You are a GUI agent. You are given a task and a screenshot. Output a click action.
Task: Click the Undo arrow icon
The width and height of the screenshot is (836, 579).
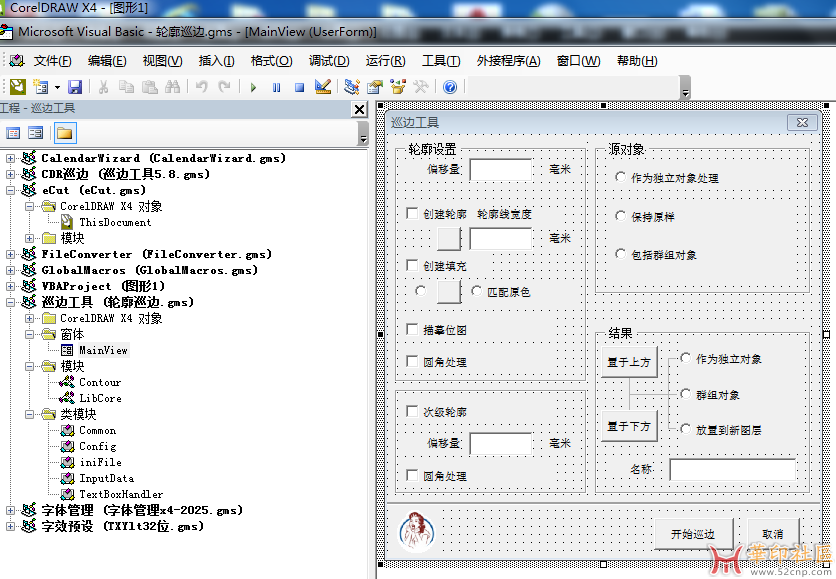point(202,86)
